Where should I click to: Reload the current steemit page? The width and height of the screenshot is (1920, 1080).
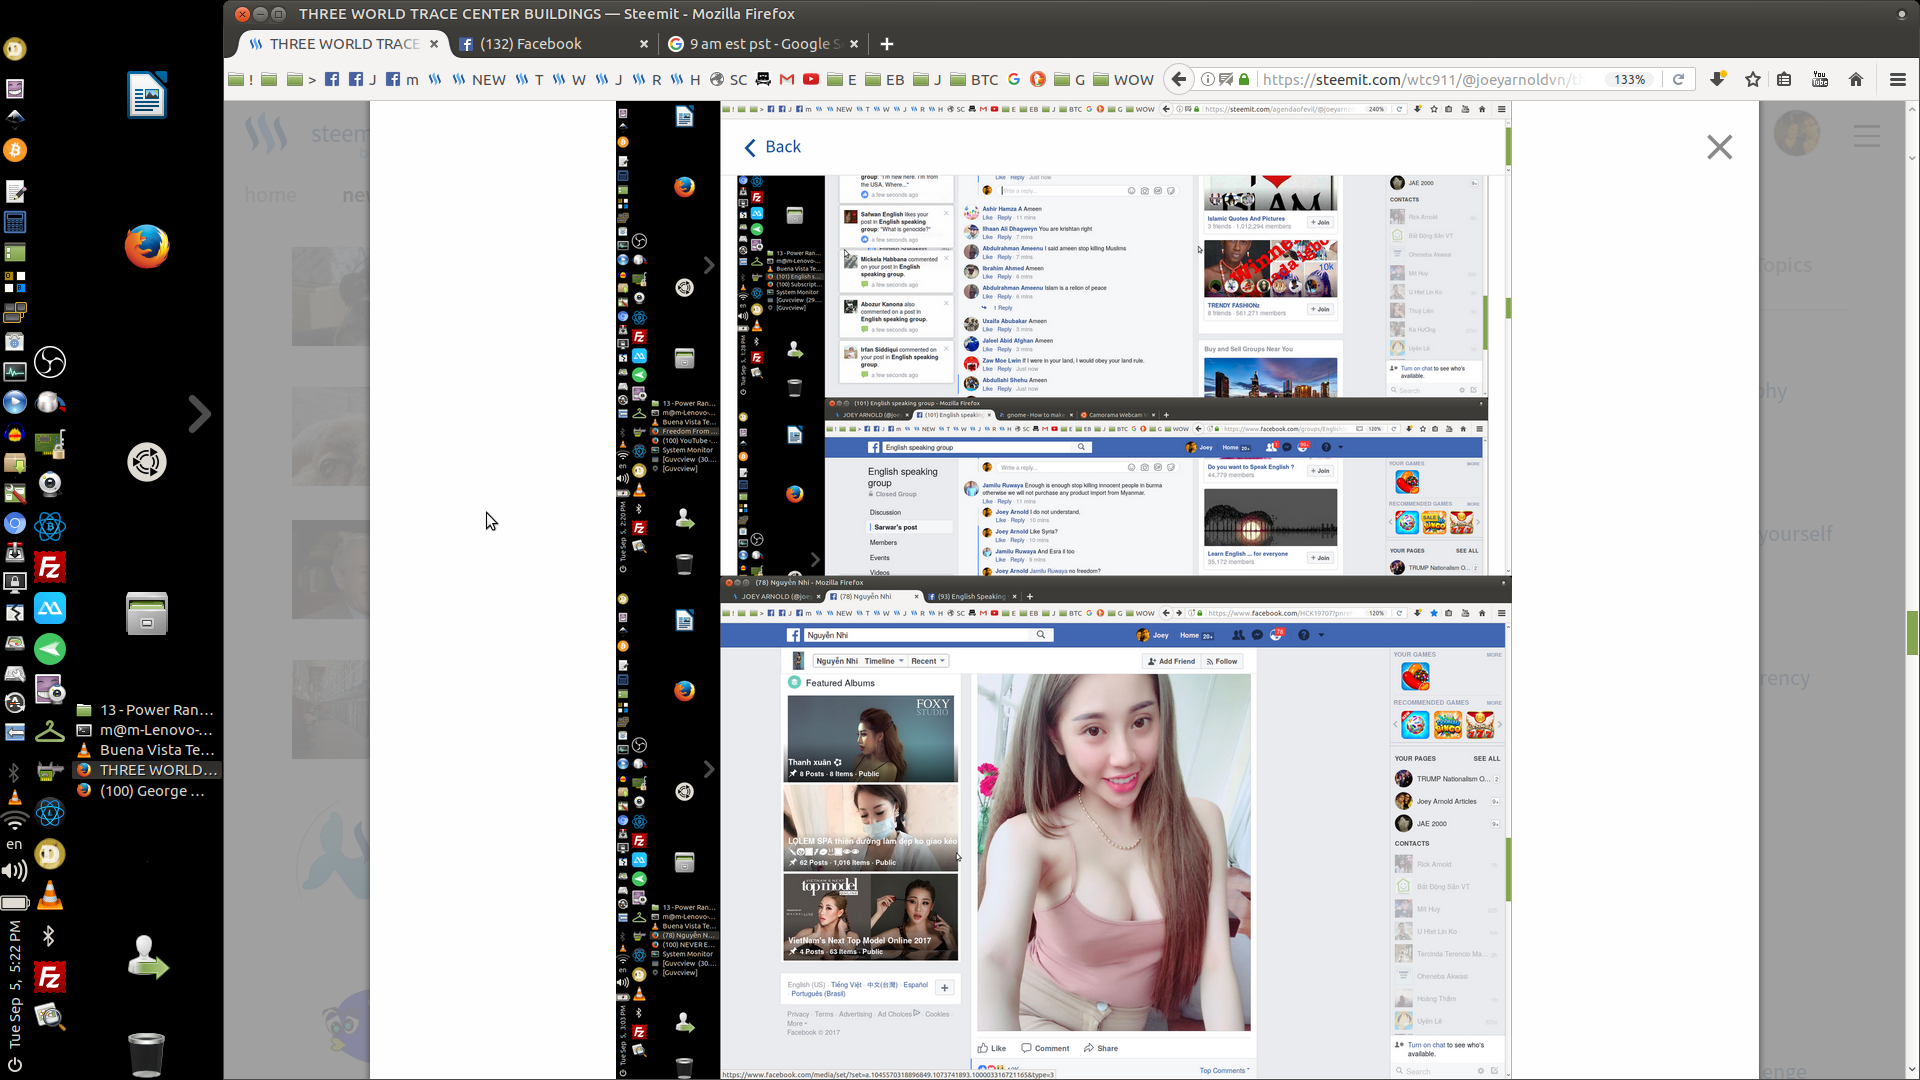click(1678, 79)
